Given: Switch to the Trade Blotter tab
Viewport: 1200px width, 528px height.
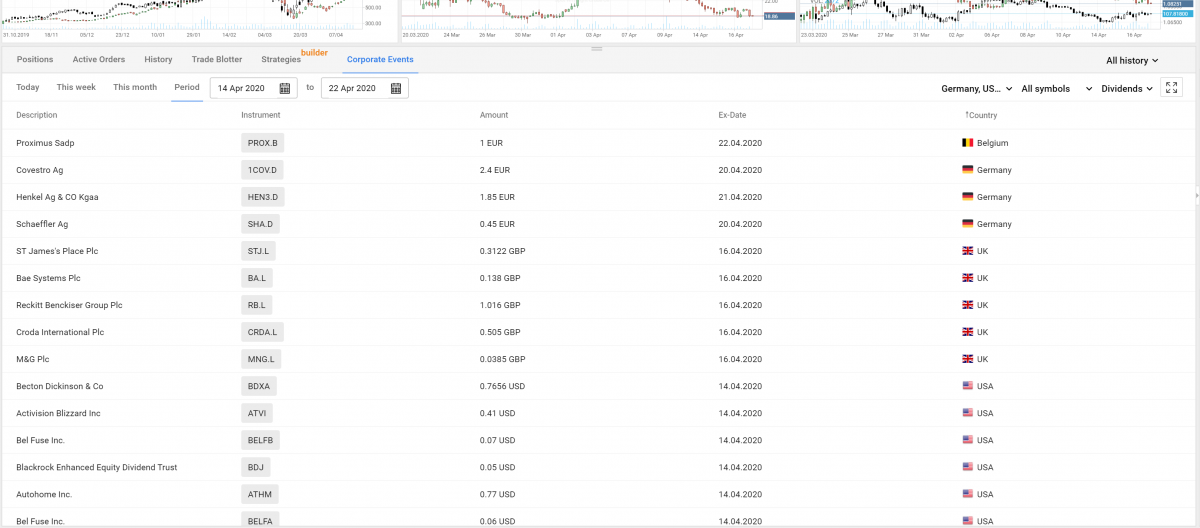Looking at the screenshot, I should pyautogui.click(x=217, y=60).
